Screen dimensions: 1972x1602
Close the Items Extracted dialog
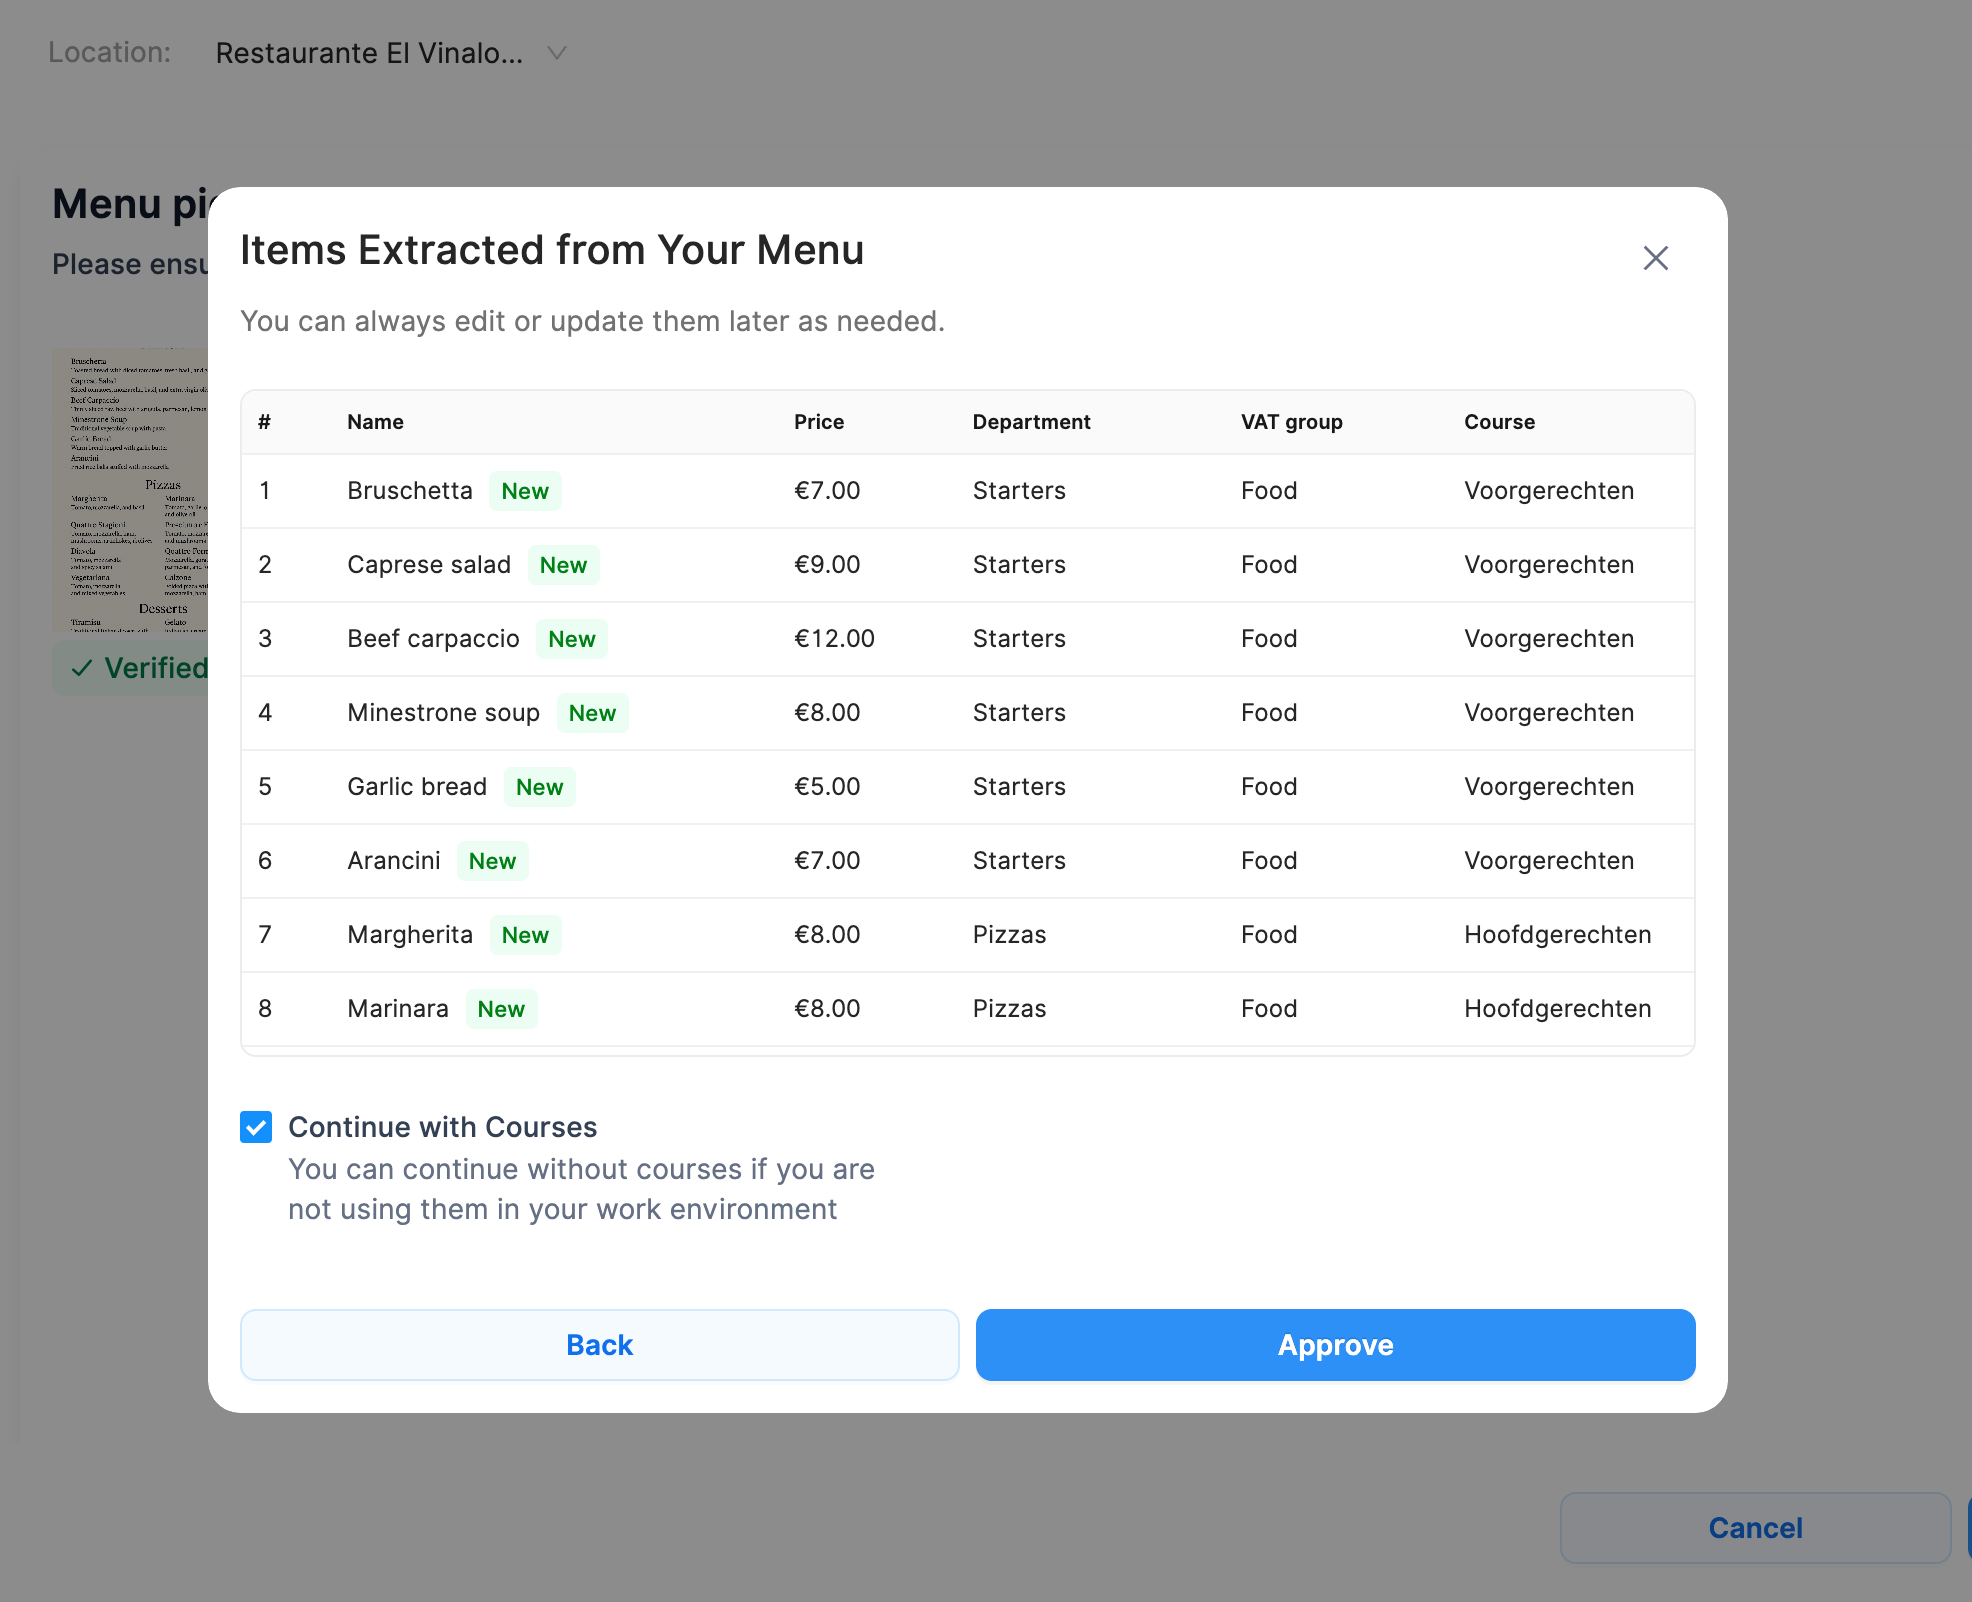point(1655,258)
